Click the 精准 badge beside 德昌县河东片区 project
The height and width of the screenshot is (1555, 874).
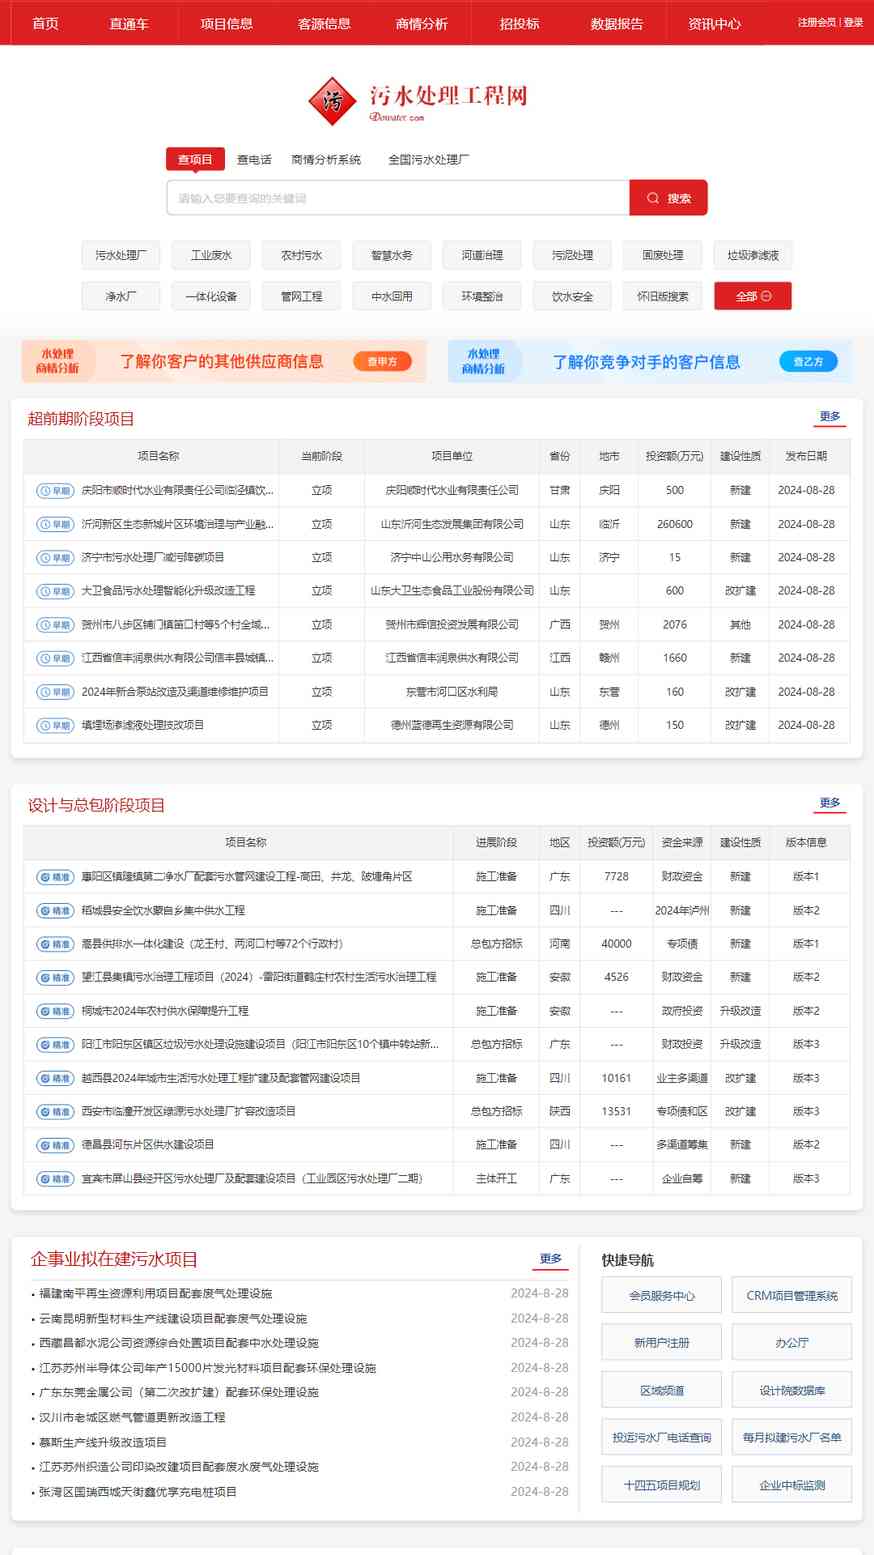point(55,1145)
